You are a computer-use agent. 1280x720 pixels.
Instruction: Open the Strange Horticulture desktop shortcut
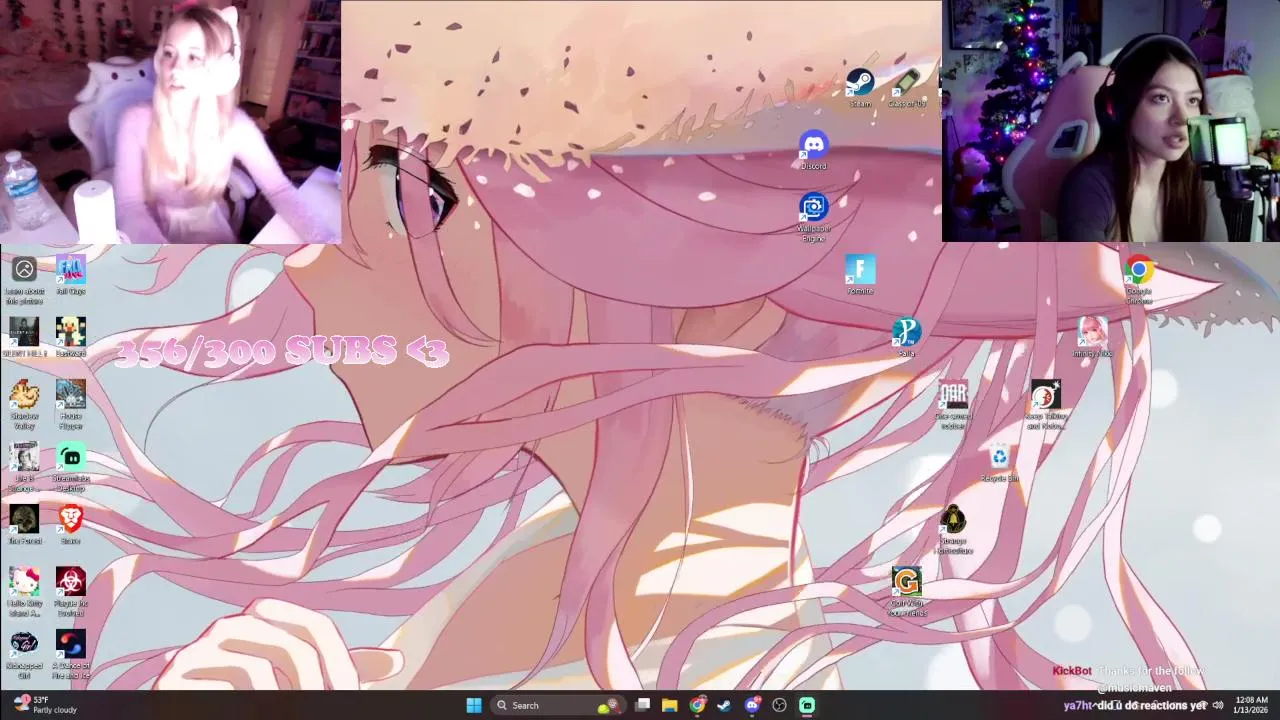953,530
